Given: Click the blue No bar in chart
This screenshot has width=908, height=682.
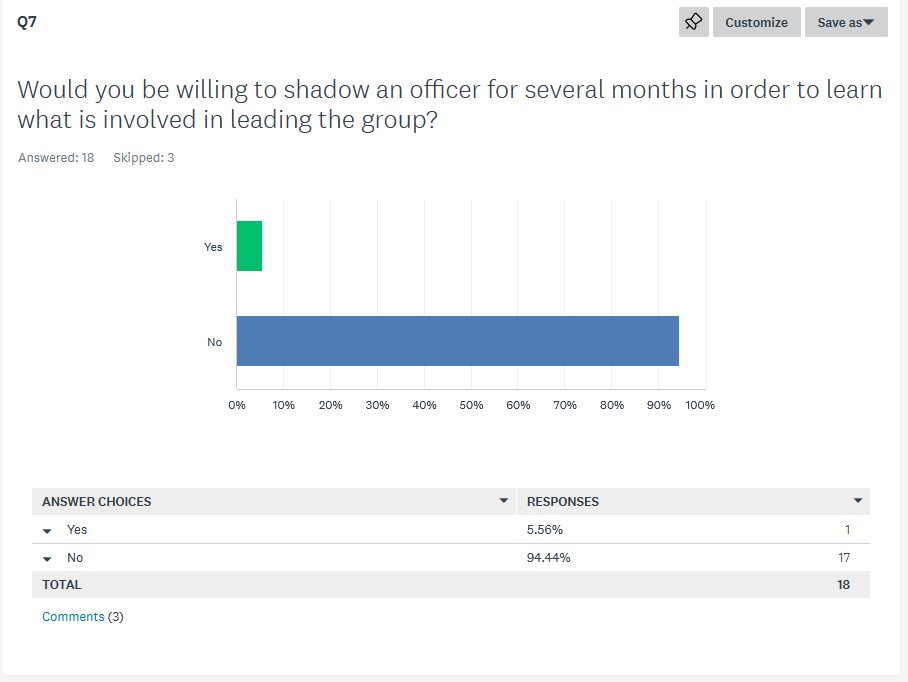Looking at the screenshot, I should tap(457, 341).
